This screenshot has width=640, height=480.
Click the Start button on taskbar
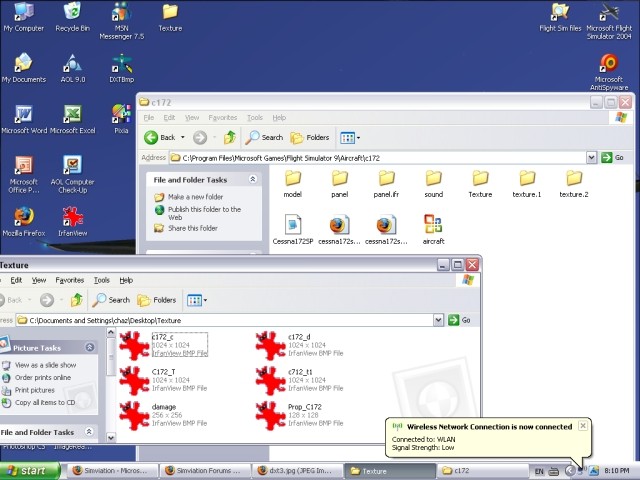point(29,471)
